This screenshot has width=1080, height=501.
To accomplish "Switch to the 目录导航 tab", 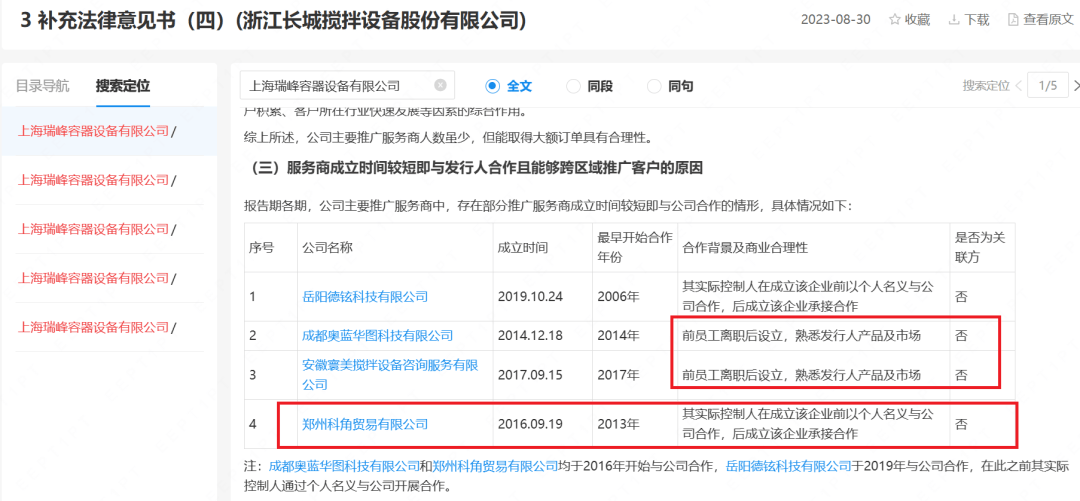I will [43, 86].
